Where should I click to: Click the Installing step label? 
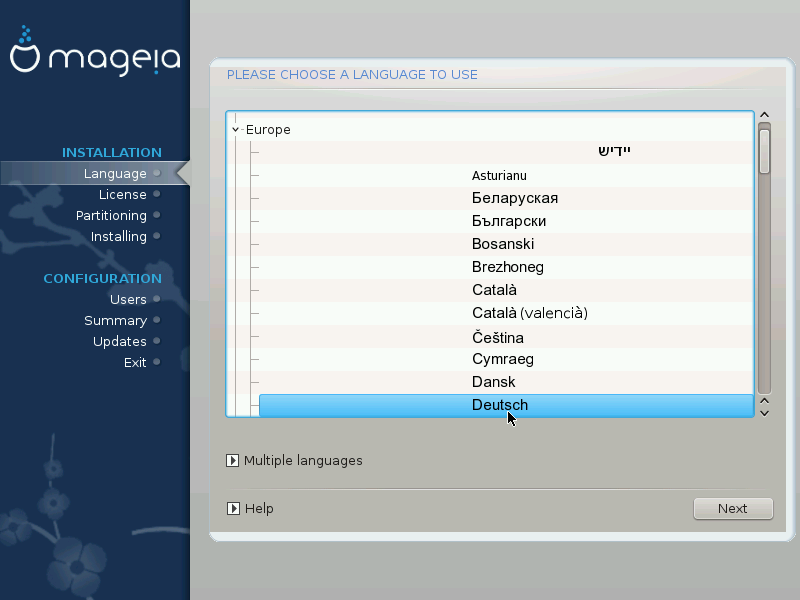pos(118,236)
